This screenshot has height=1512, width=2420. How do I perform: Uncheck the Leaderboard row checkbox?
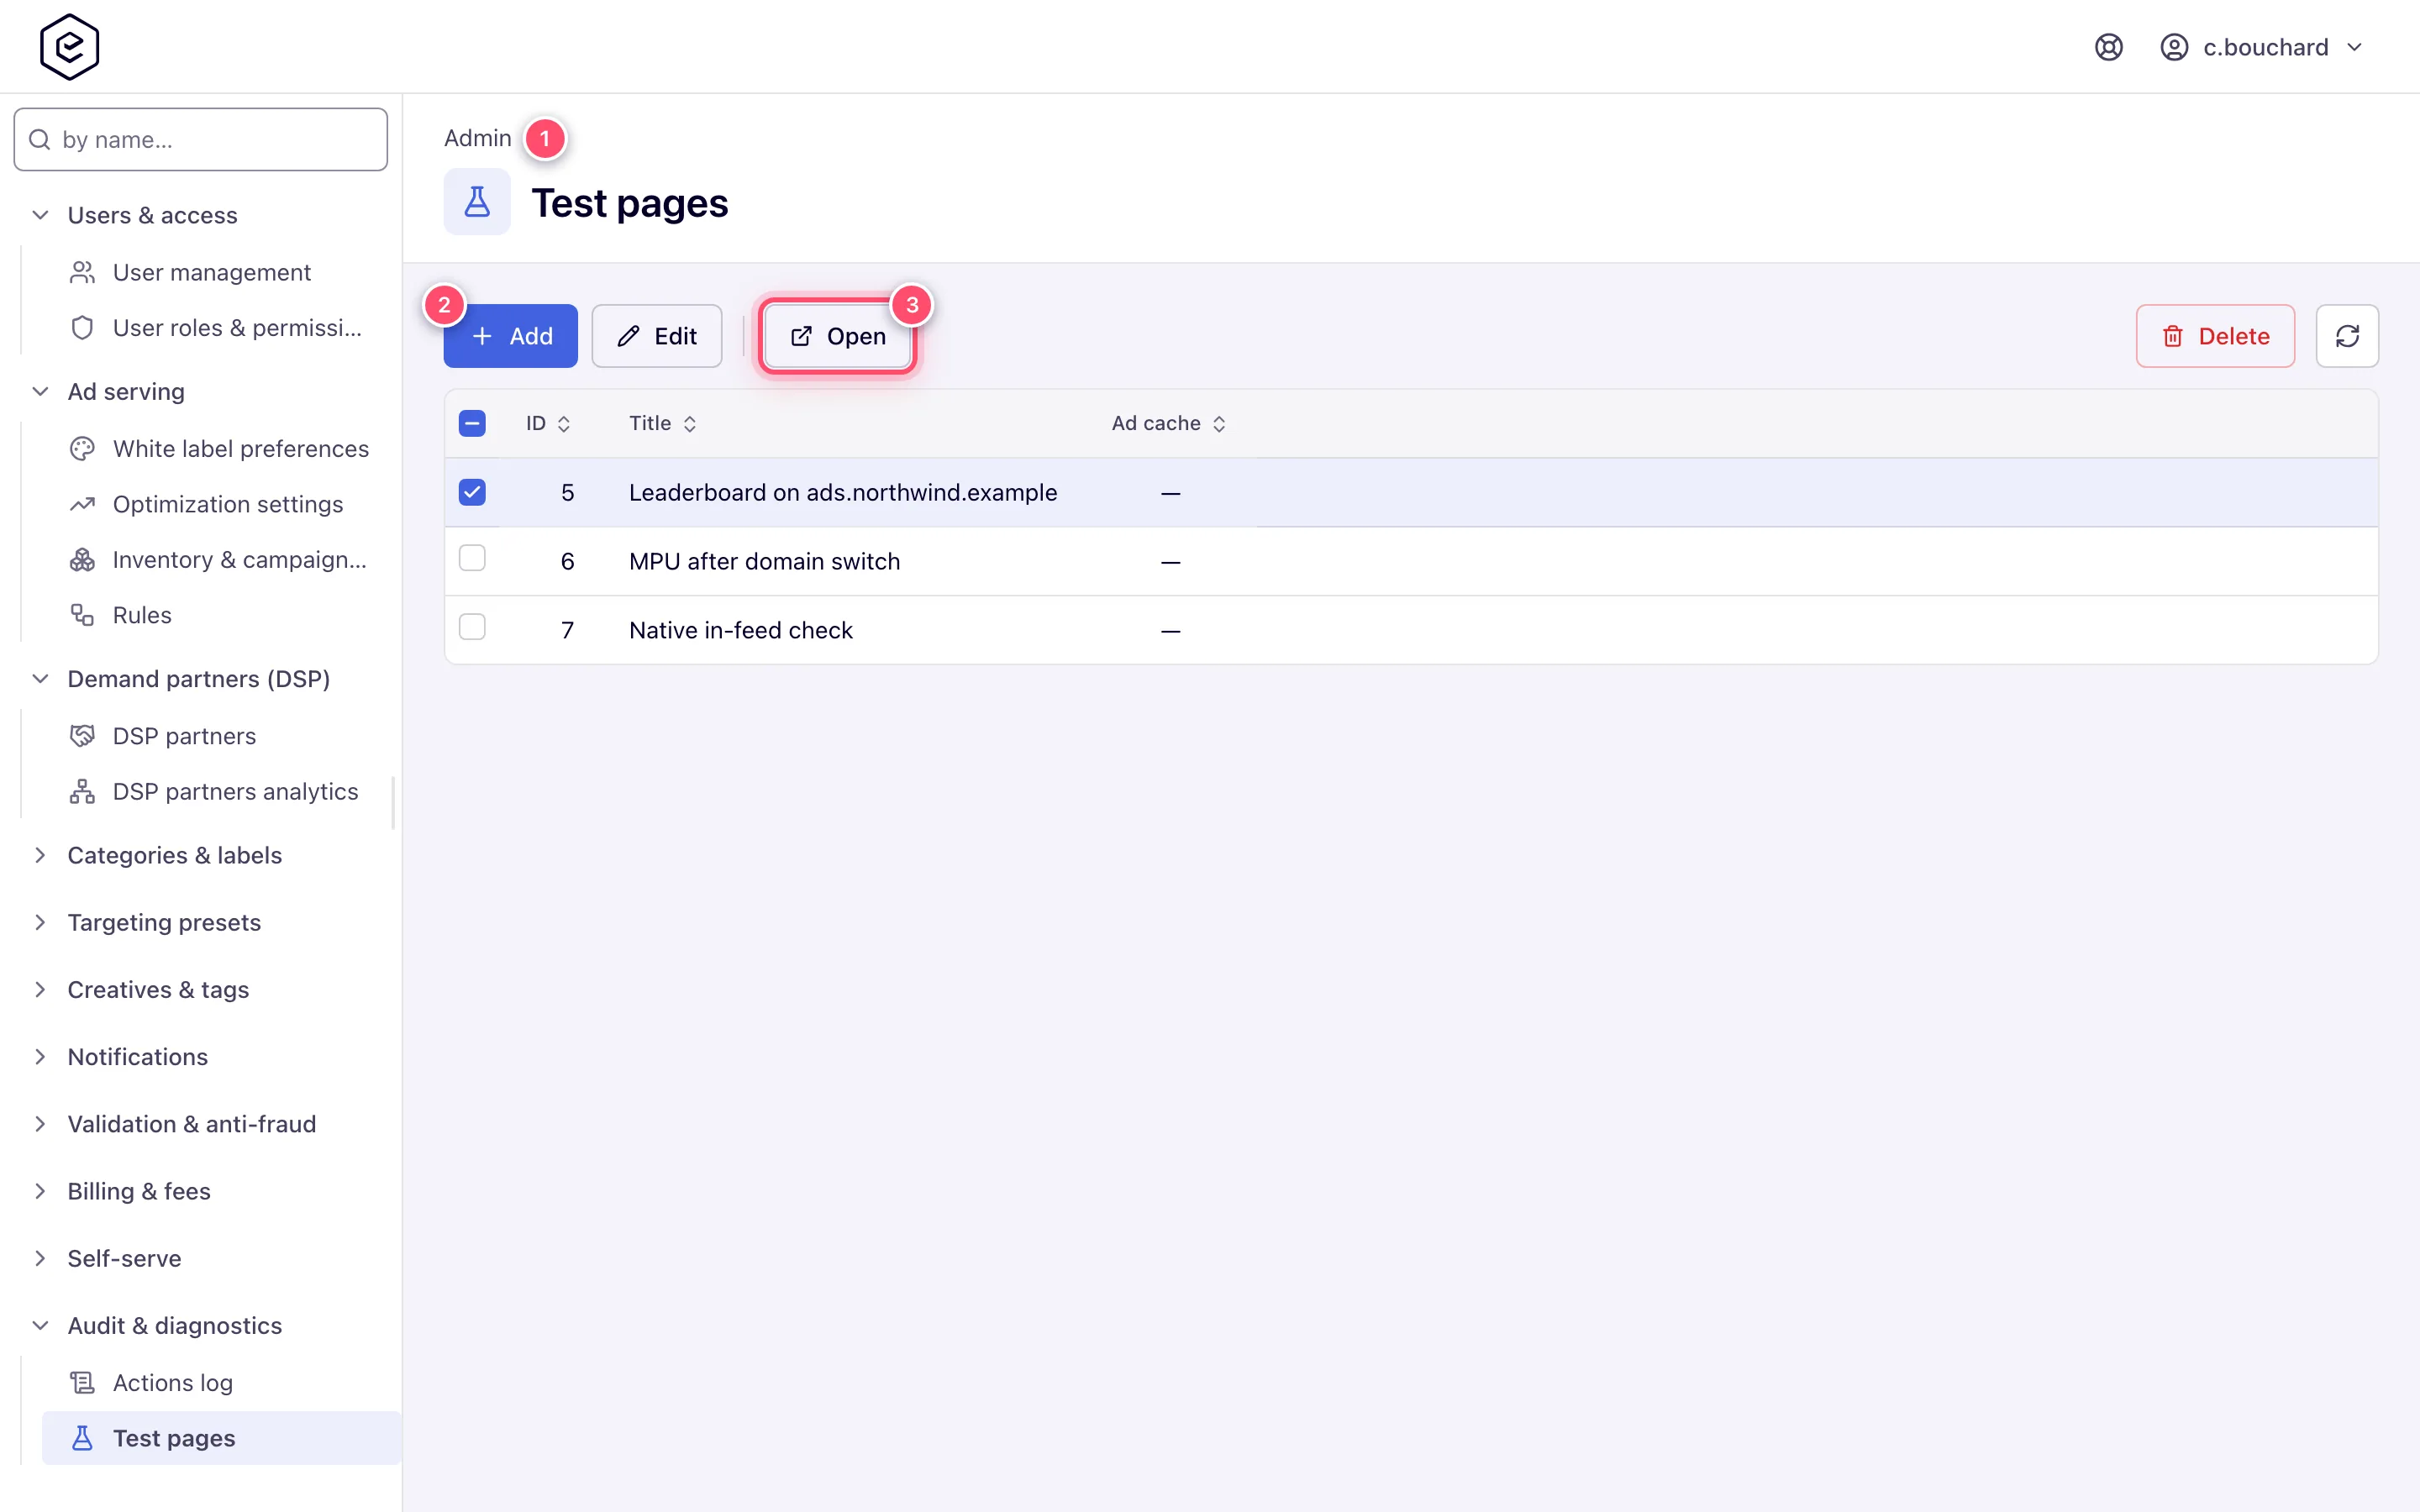(472, 492)
